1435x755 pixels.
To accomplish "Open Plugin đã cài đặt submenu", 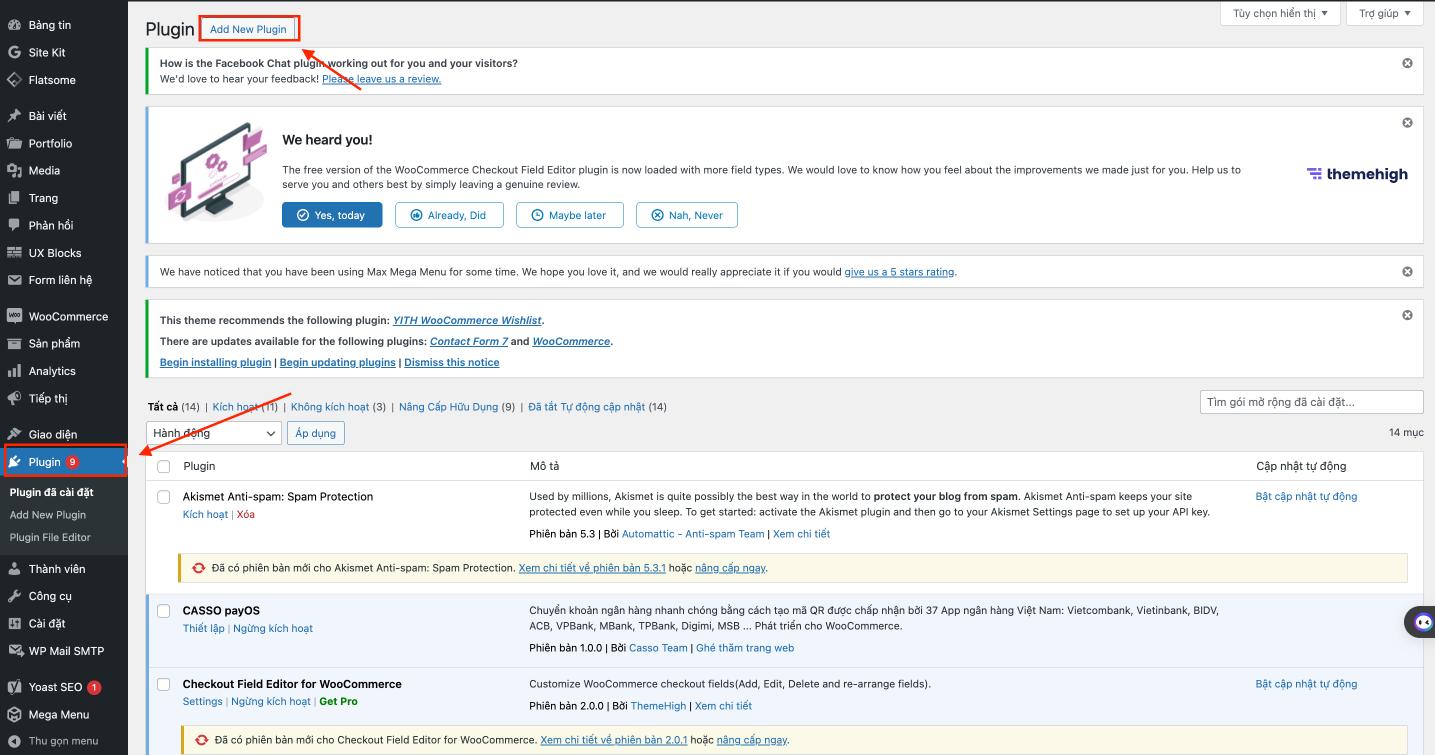I will pyautogui.click(x=51, y=492).
